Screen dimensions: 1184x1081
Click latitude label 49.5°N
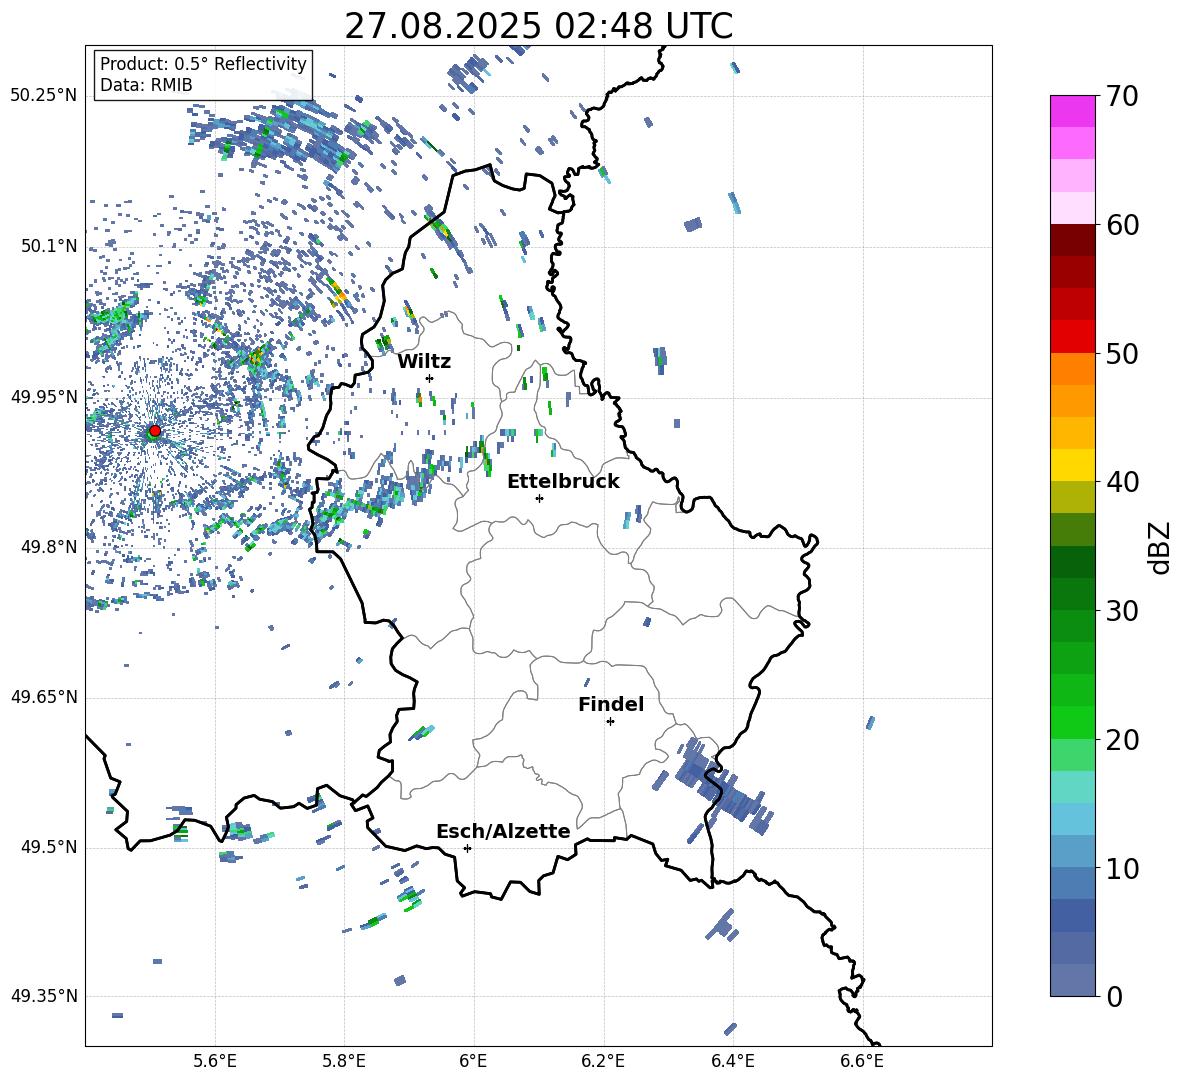point(49,847)
